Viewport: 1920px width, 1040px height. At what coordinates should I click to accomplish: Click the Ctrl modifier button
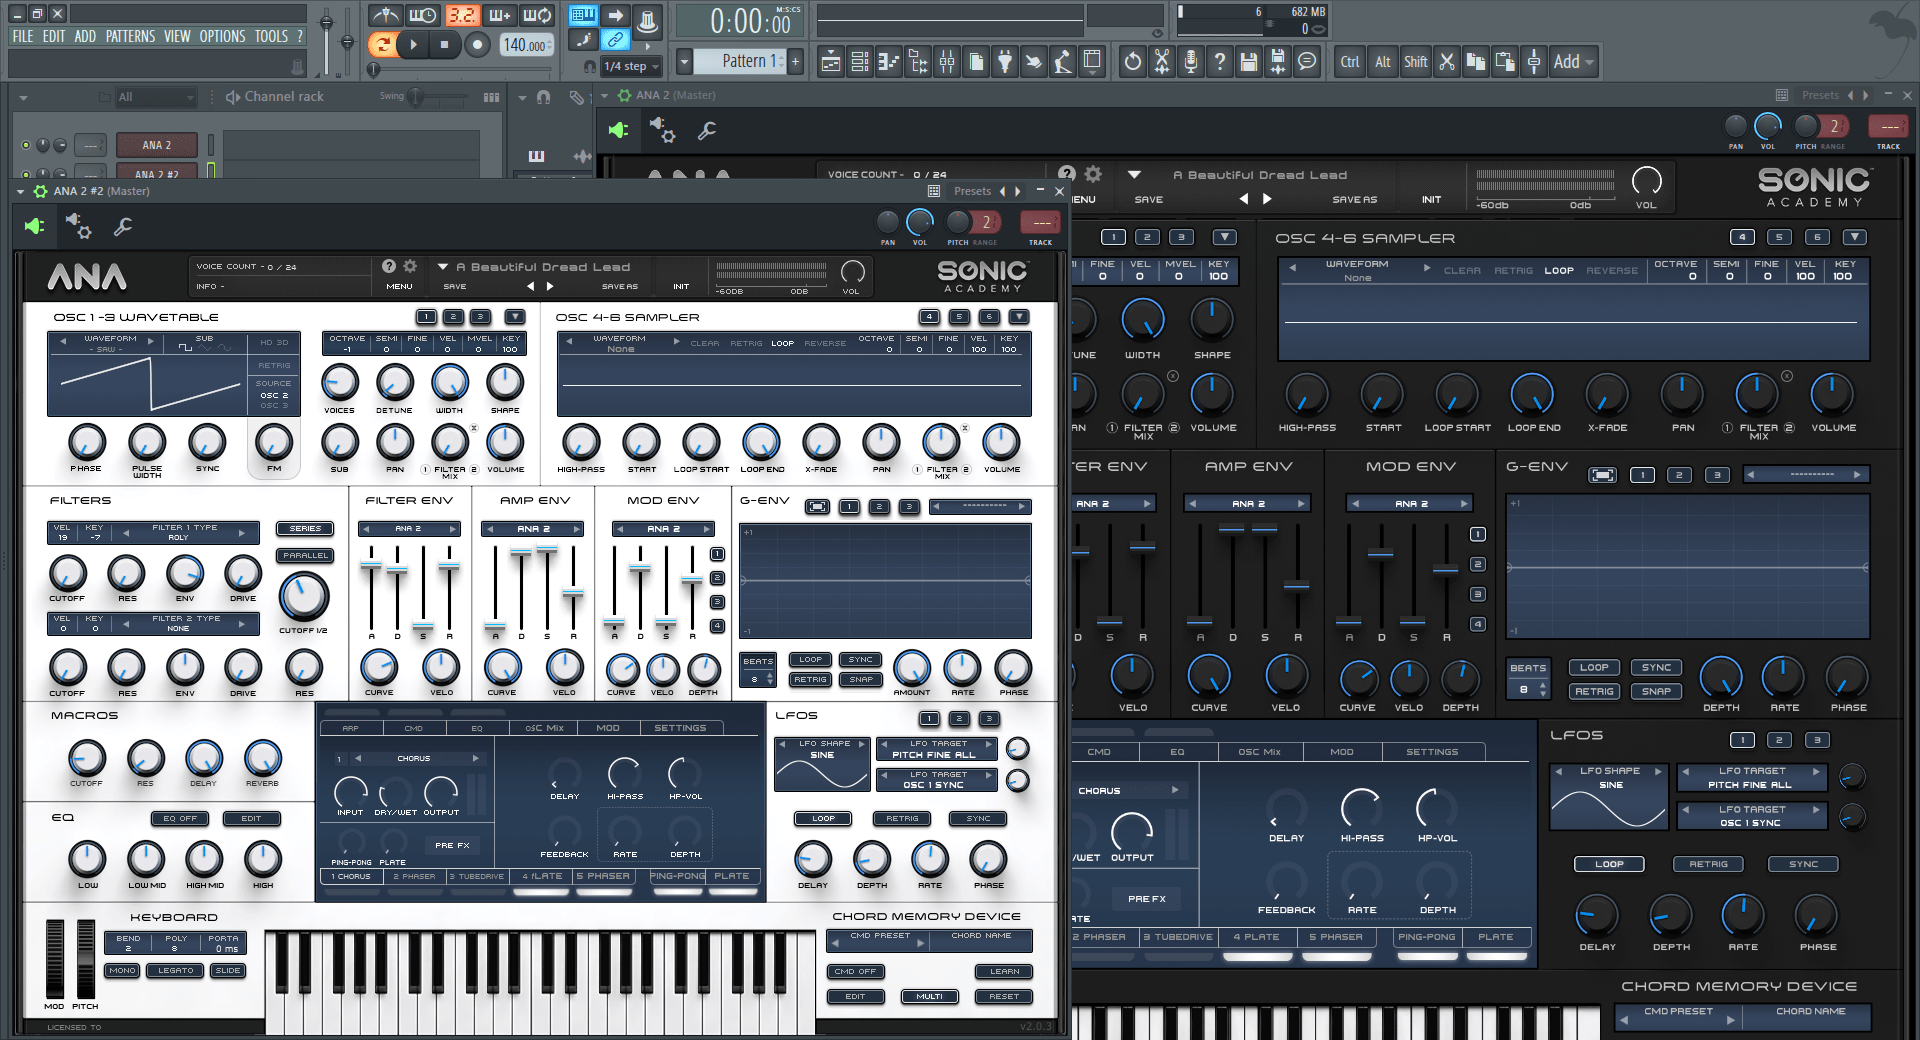(x=1350, y=62)
